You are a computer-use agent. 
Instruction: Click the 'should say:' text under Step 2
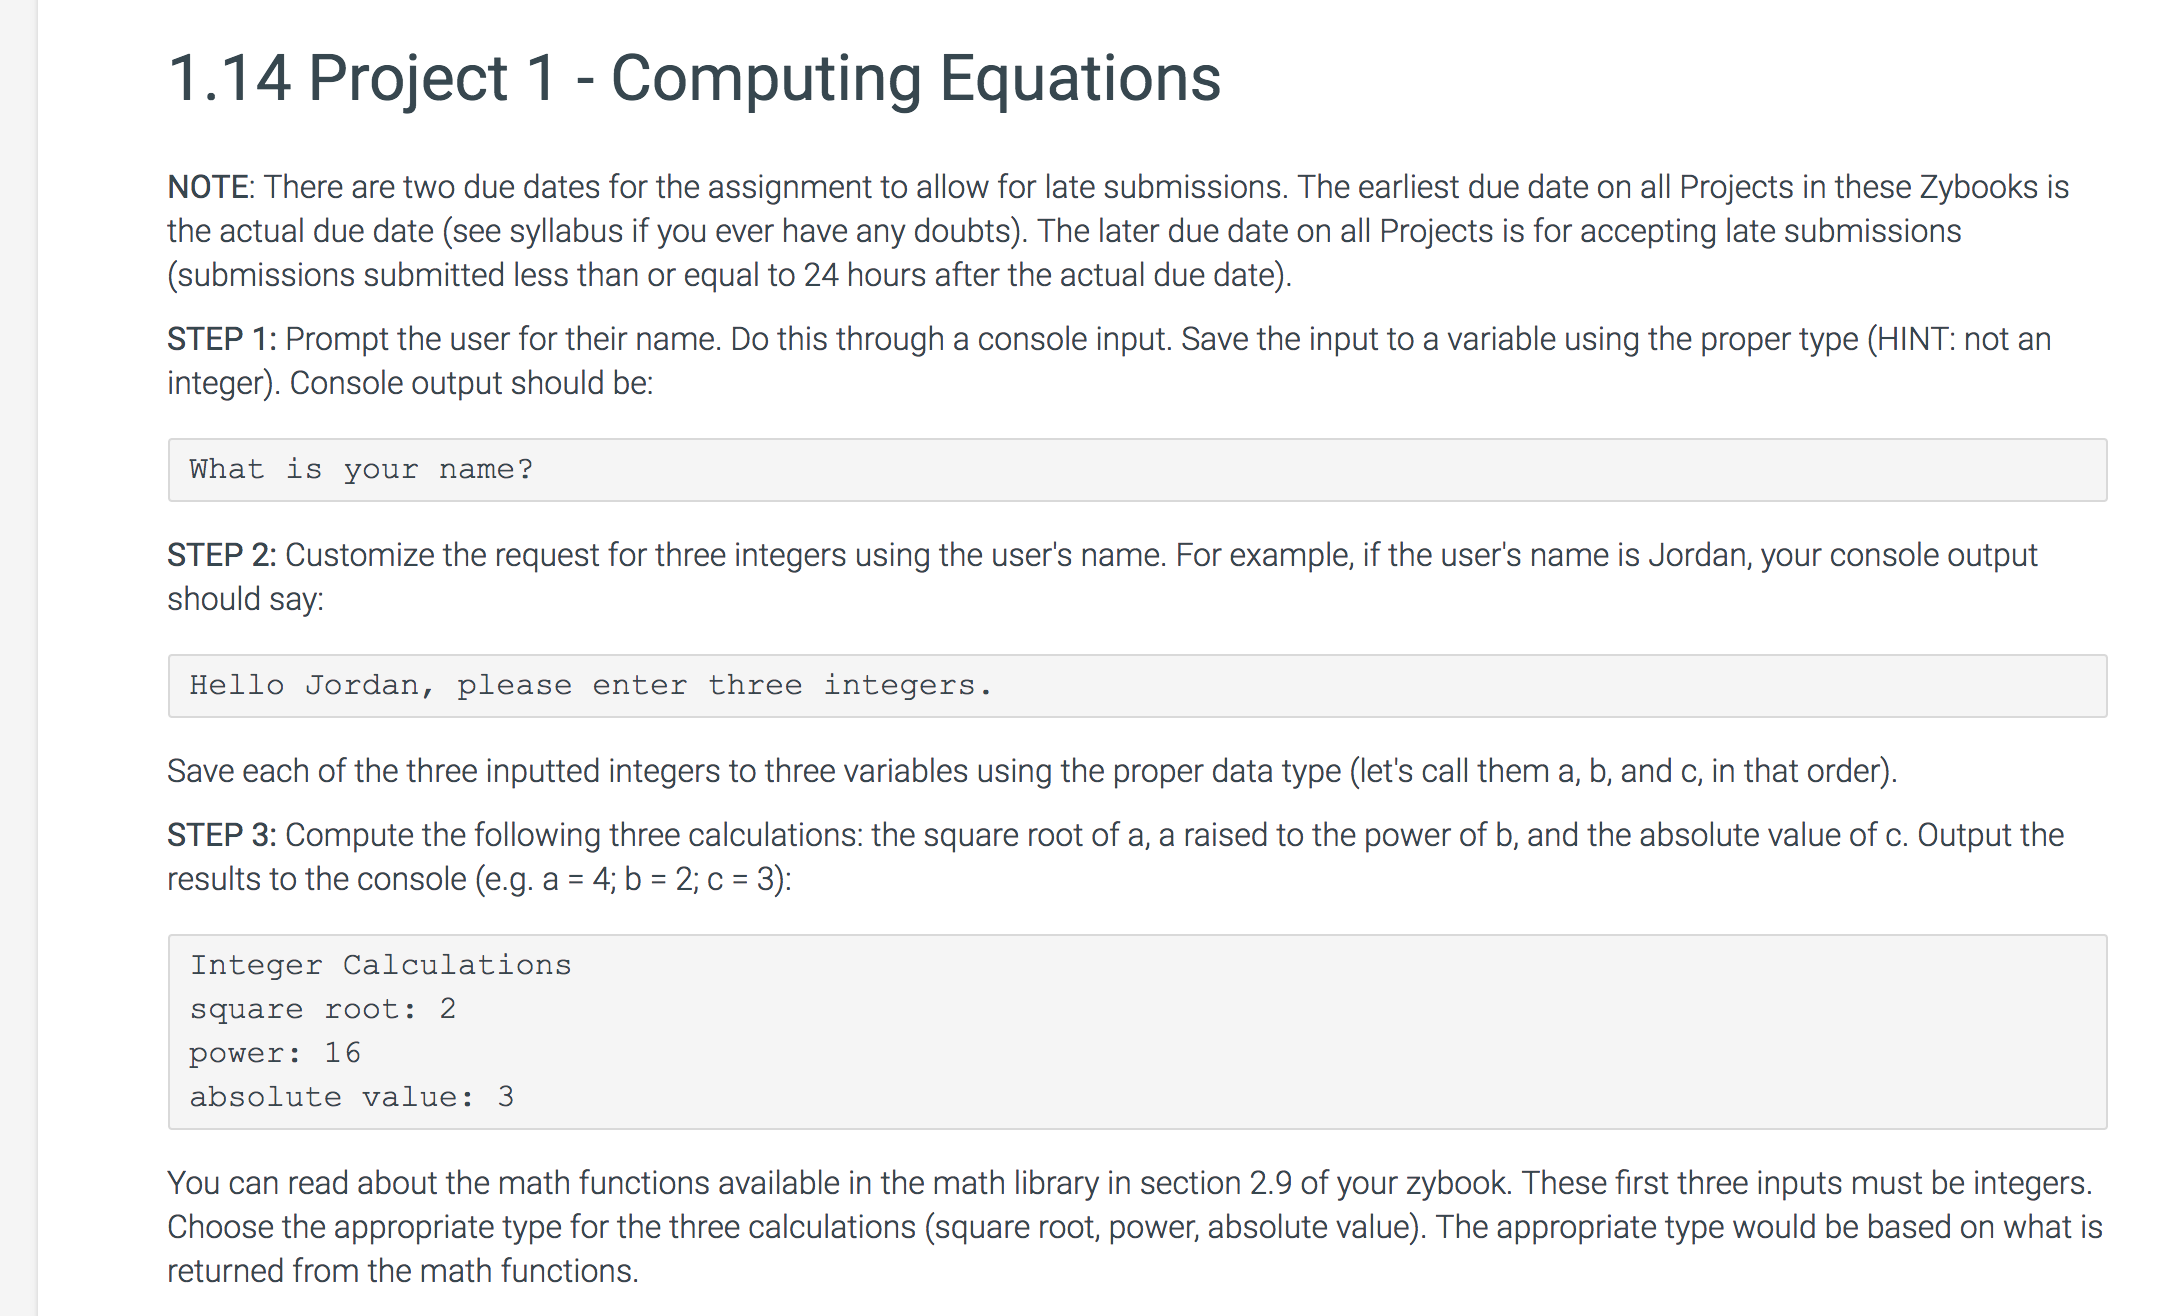coord(246,599)
